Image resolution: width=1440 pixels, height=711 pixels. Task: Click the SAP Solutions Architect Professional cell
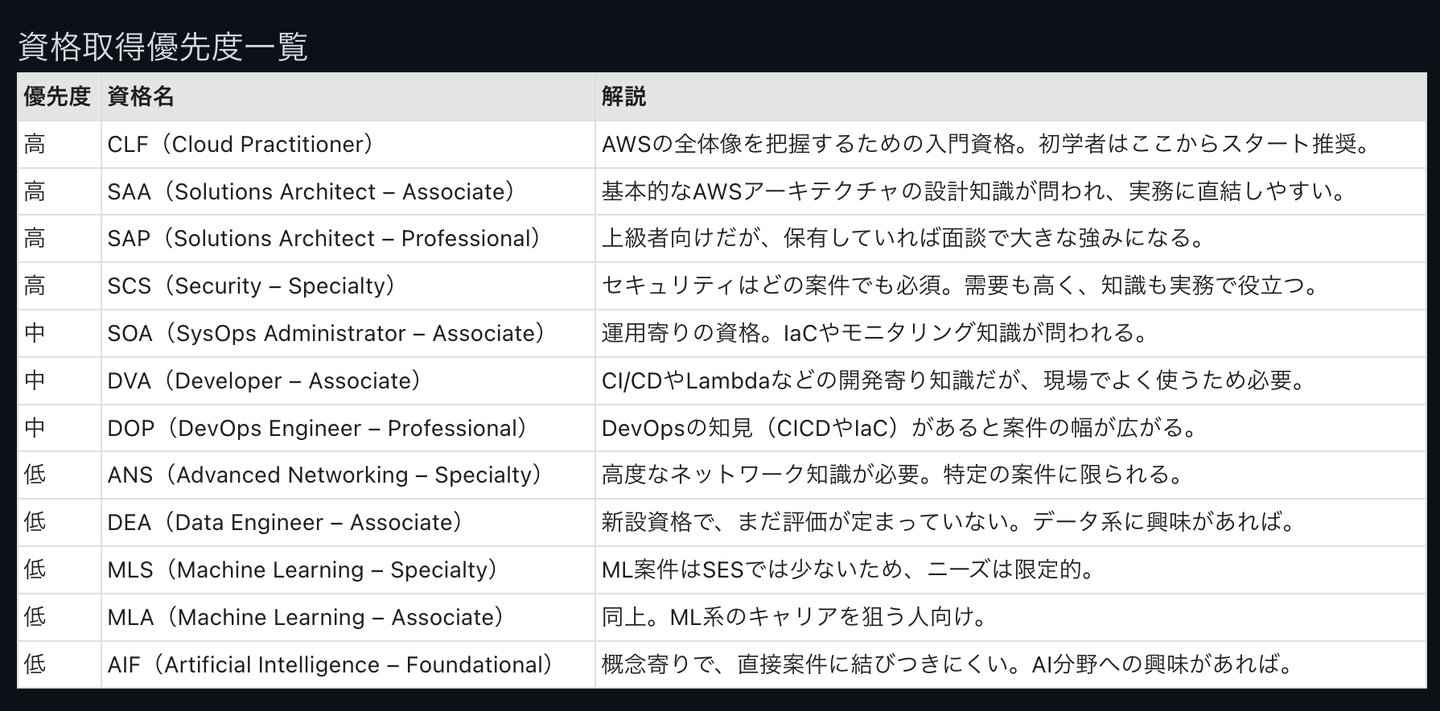[x=324, y=238]
